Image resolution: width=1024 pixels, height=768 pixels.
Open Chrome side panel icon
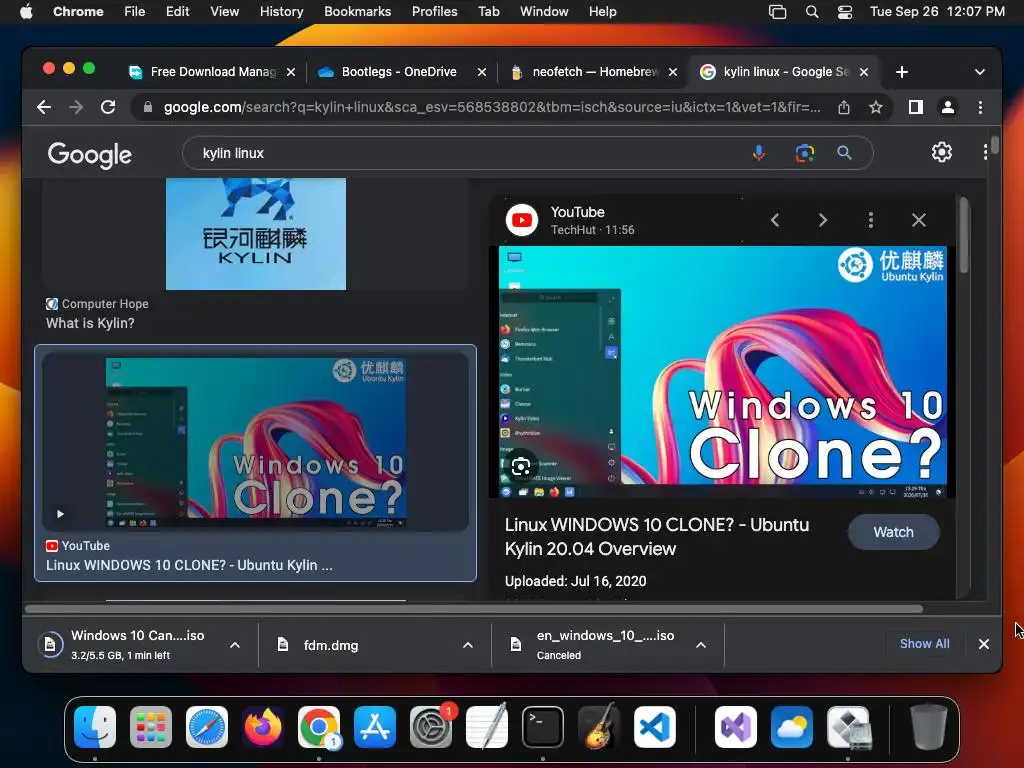click(916, 107)
